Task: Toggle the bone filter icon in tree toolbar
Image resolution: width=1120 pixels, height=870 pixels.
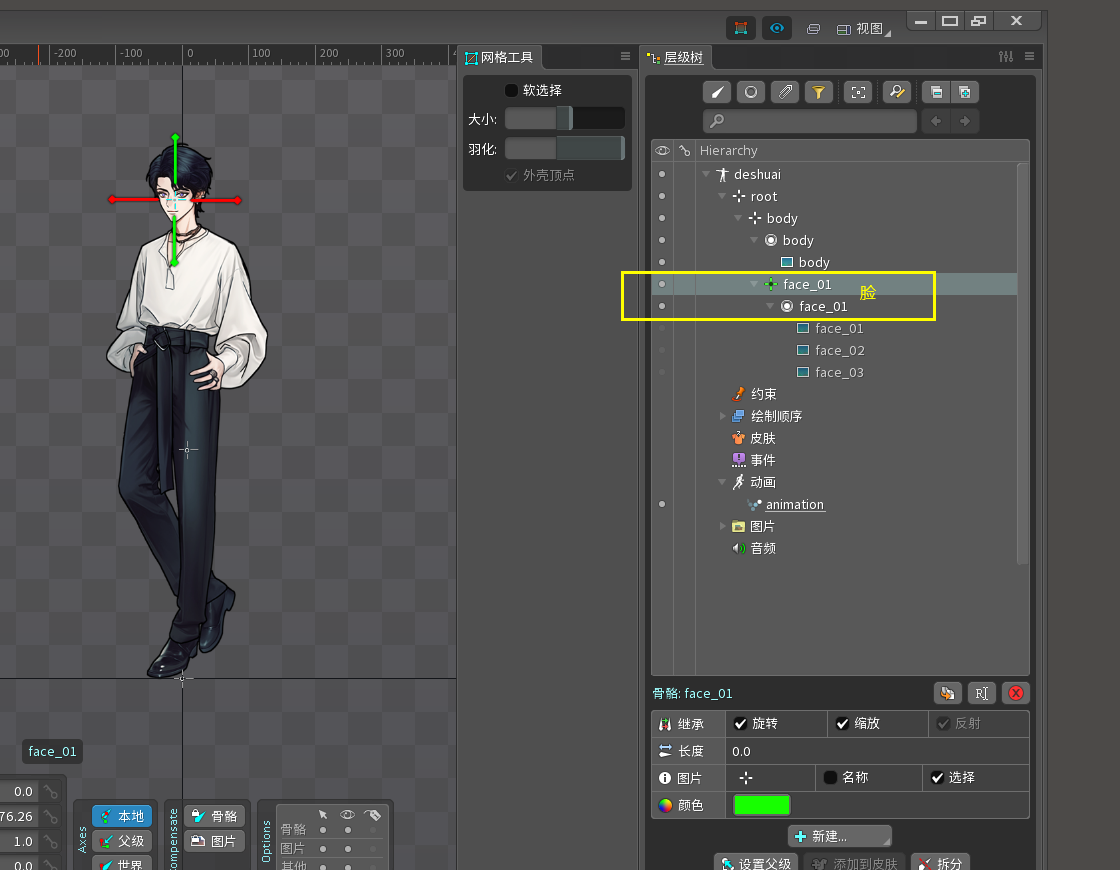Action: pos(717,92)
